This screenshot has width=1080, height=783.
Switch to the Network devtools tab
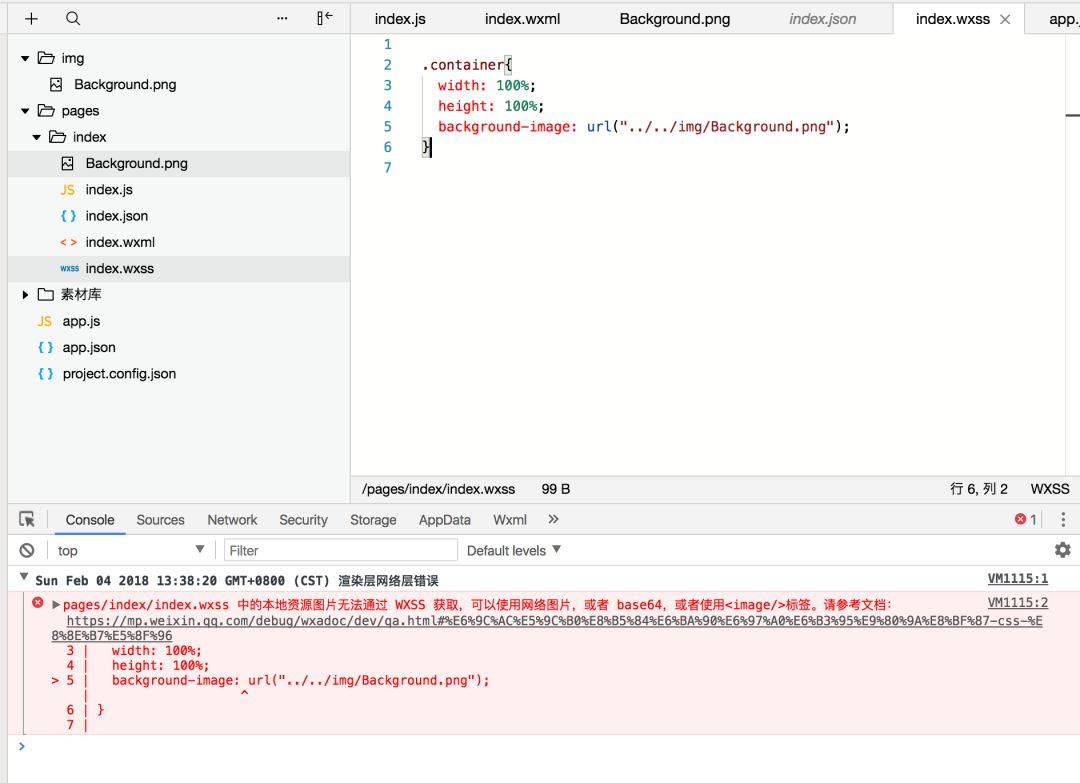(x=232, y=520)
